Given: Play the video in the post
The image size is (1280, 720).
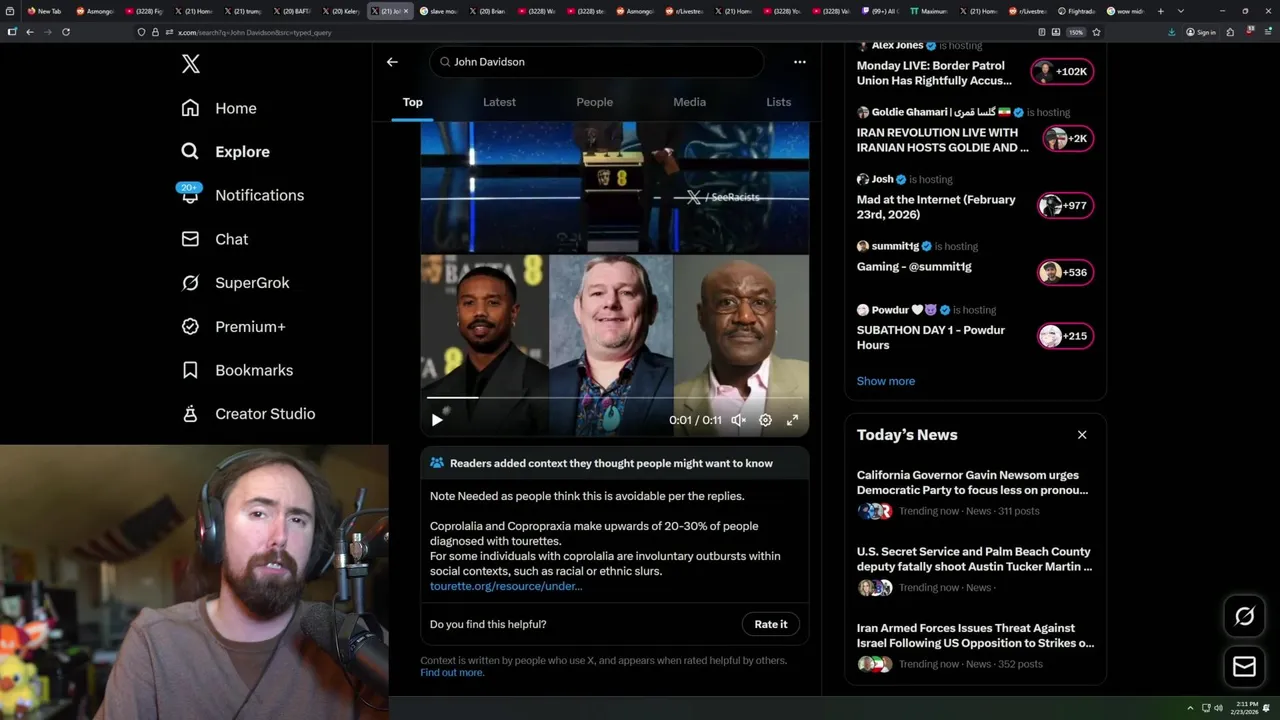Looking at the screenshot, I should pos(437,420).
